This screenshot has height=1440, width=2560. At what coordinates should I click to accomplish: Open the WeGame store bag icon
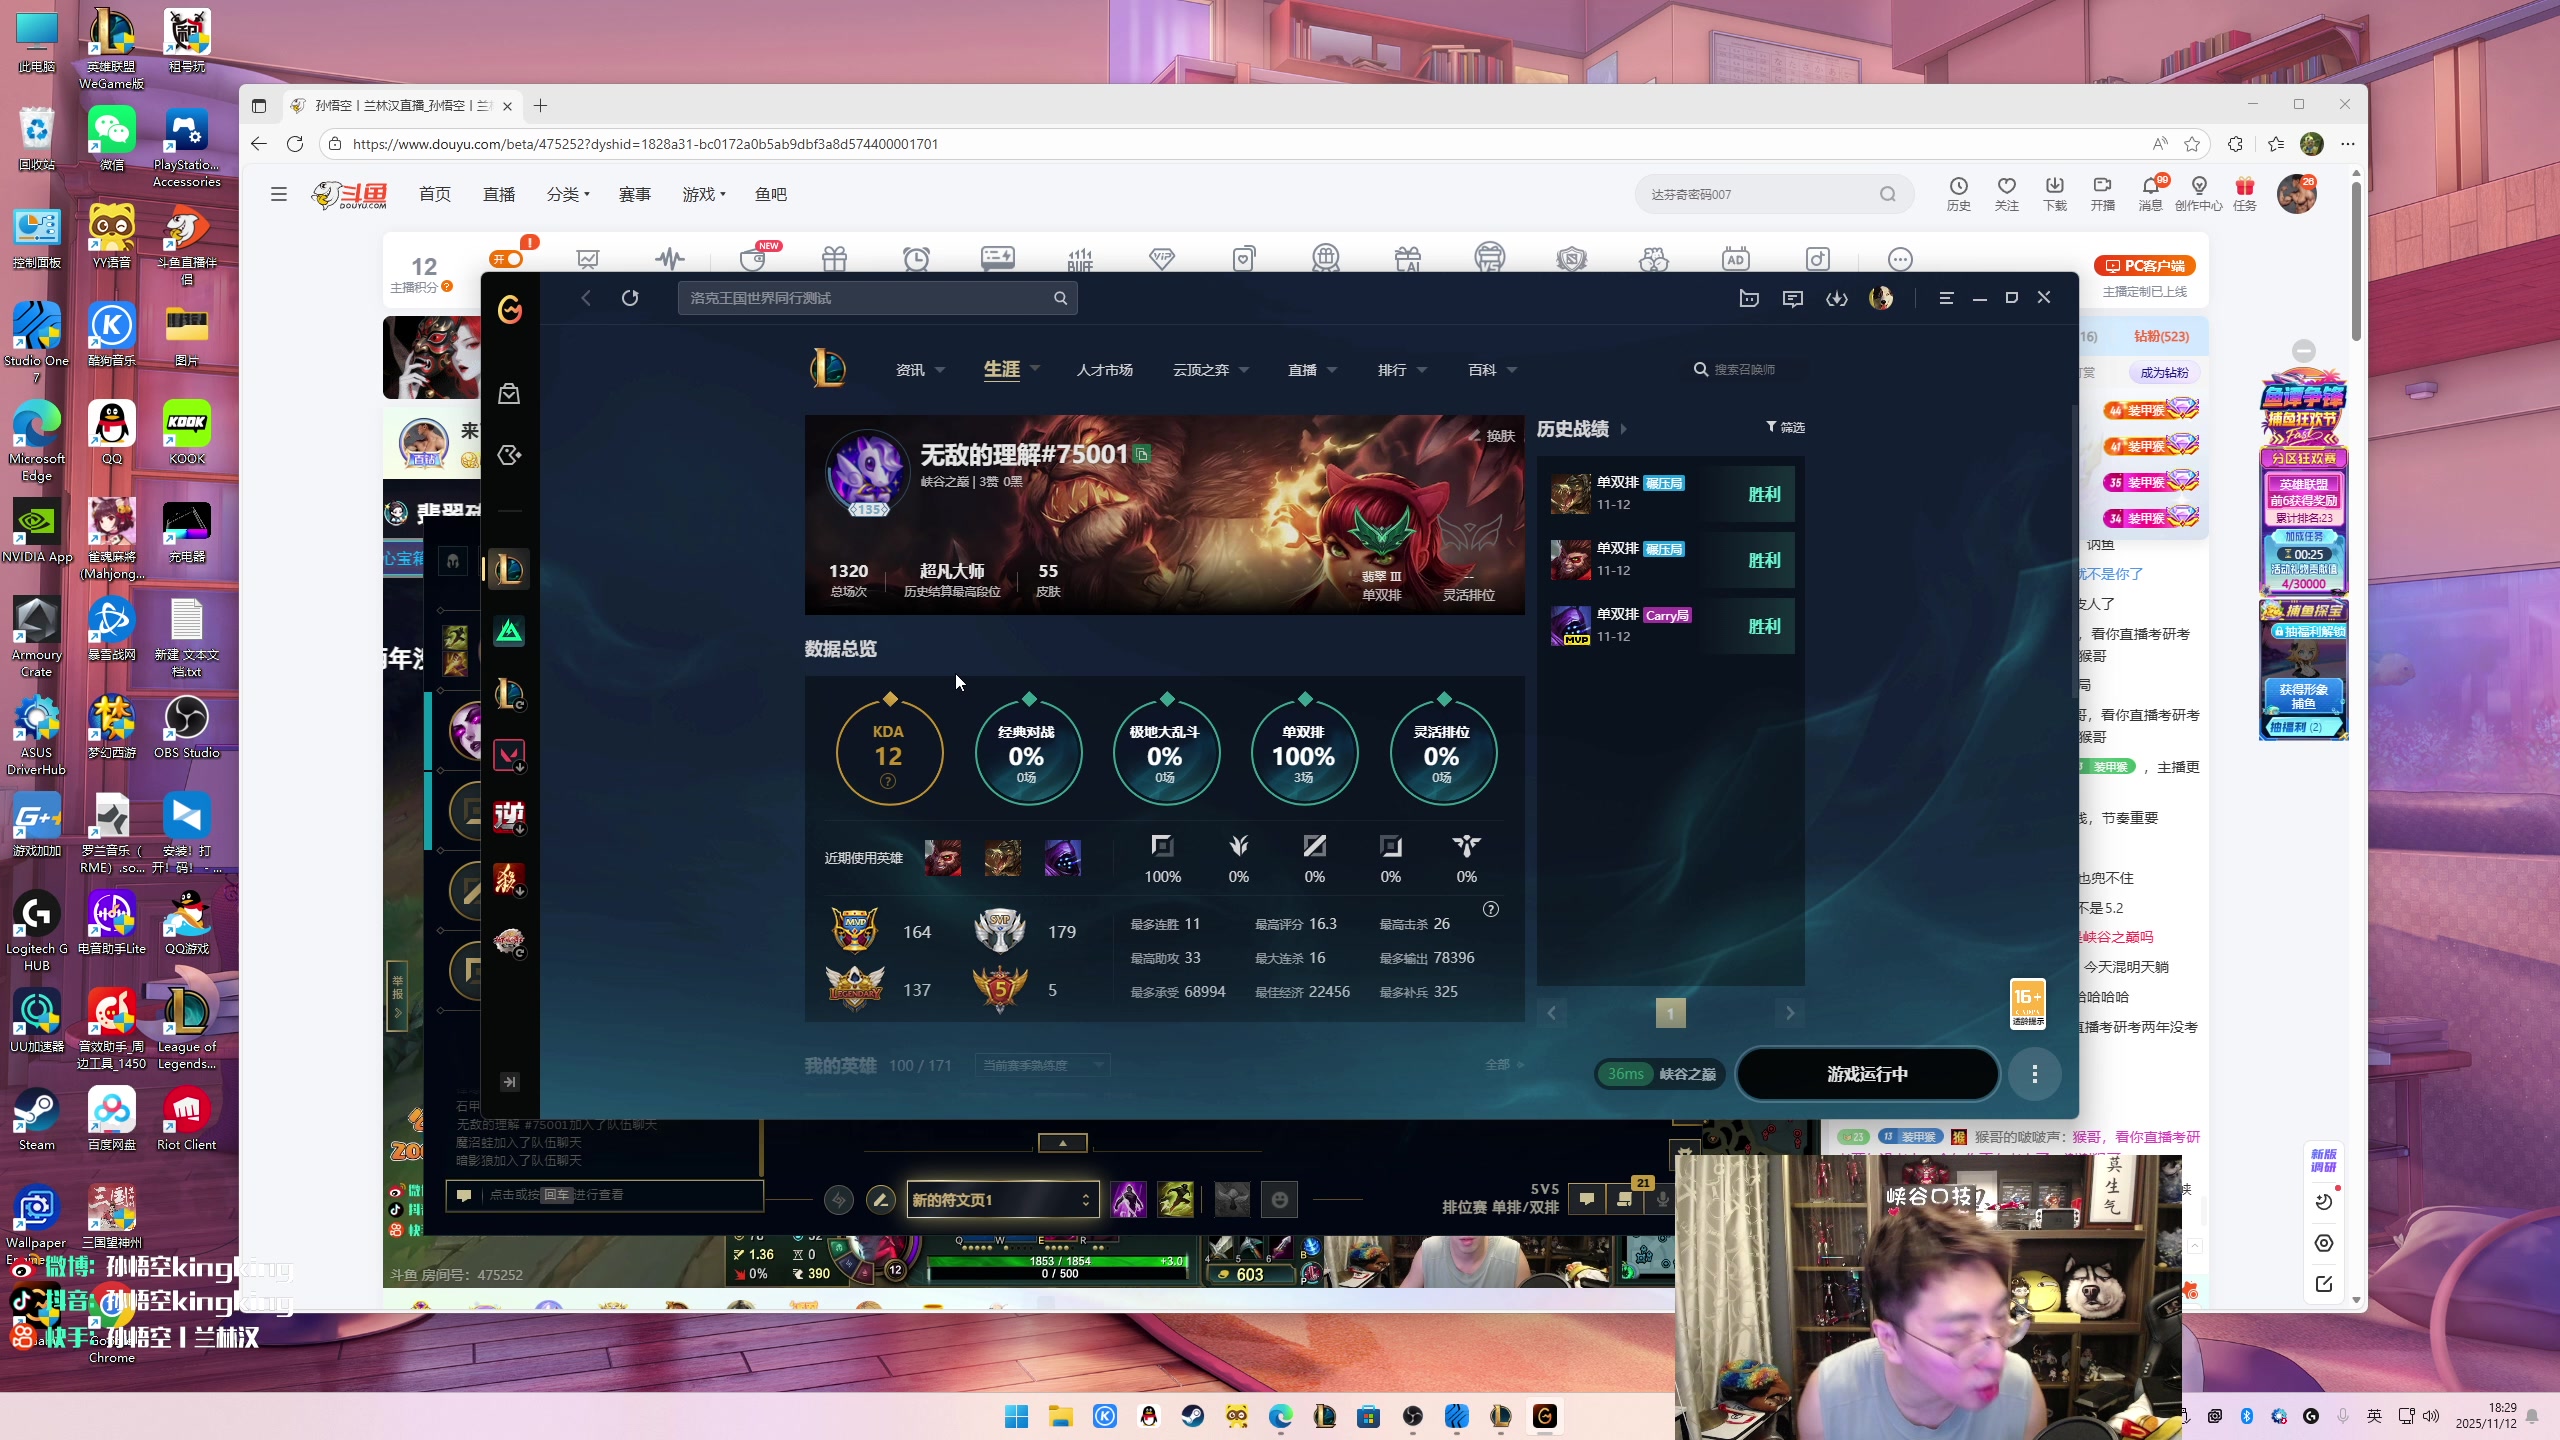pyautogui.click(x=509, y=394)
